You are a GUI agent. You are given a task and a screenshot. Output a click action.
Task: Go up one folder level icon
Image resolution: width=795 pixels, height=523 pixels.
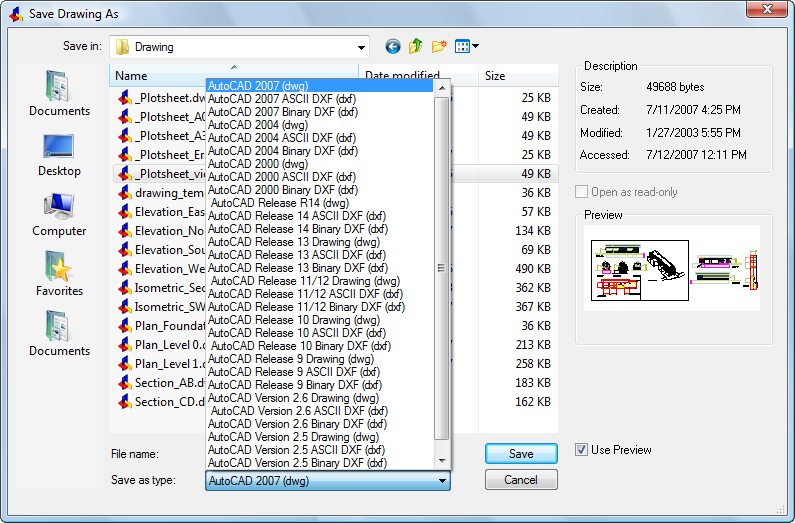pyautogui.click(x=416, y=46)
